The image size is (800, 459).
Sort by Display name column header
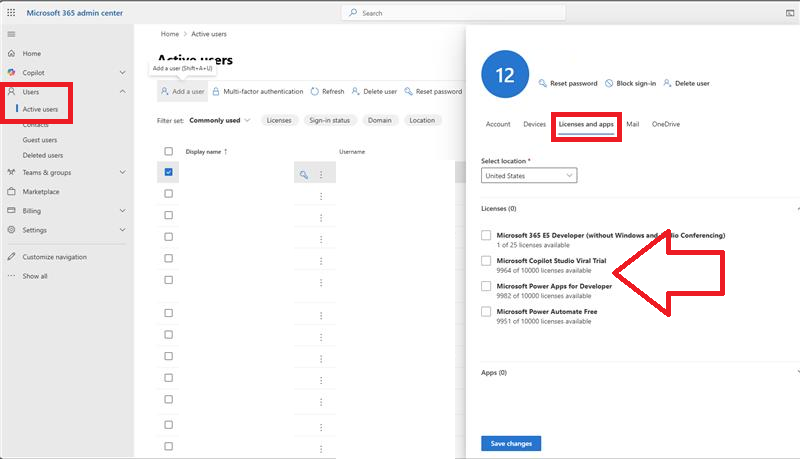pyautogui.click(x=206, y=151)
